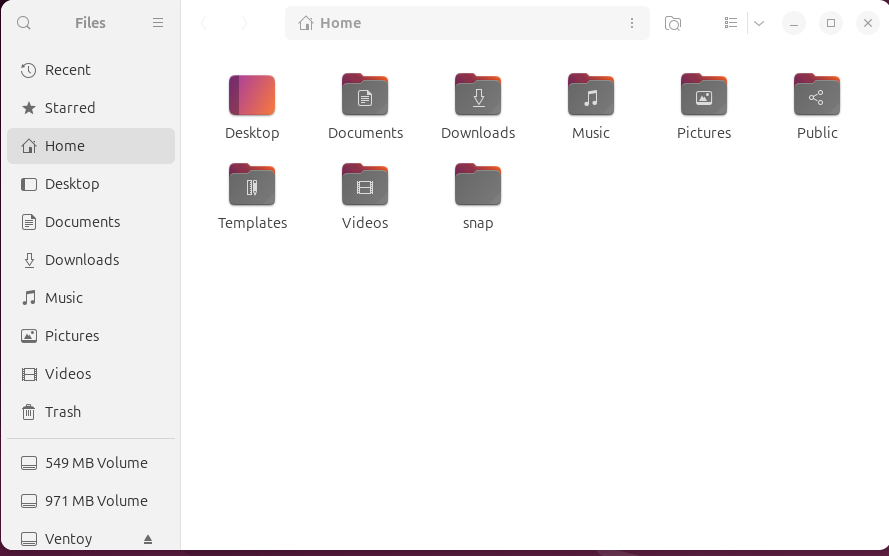Viewport: 889px width, 556px height.
Task: Go to Recent in the sidebar
Action: pos(67,70)
